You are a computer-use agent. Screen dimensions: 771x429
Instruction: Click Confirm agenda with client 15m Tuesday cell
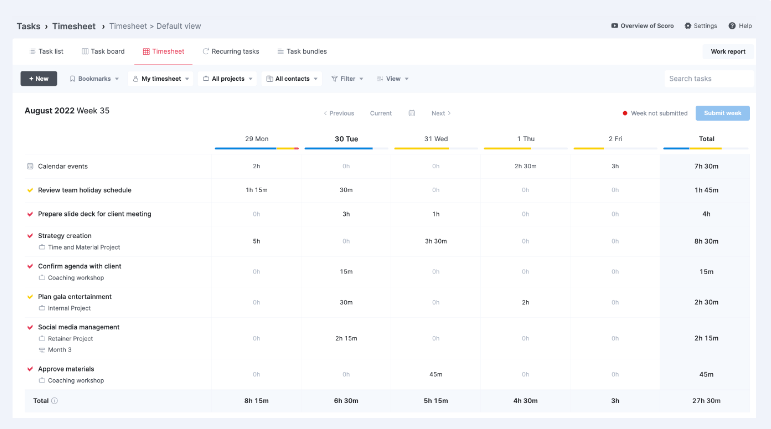pyautogui.click(x=346, y=272)
